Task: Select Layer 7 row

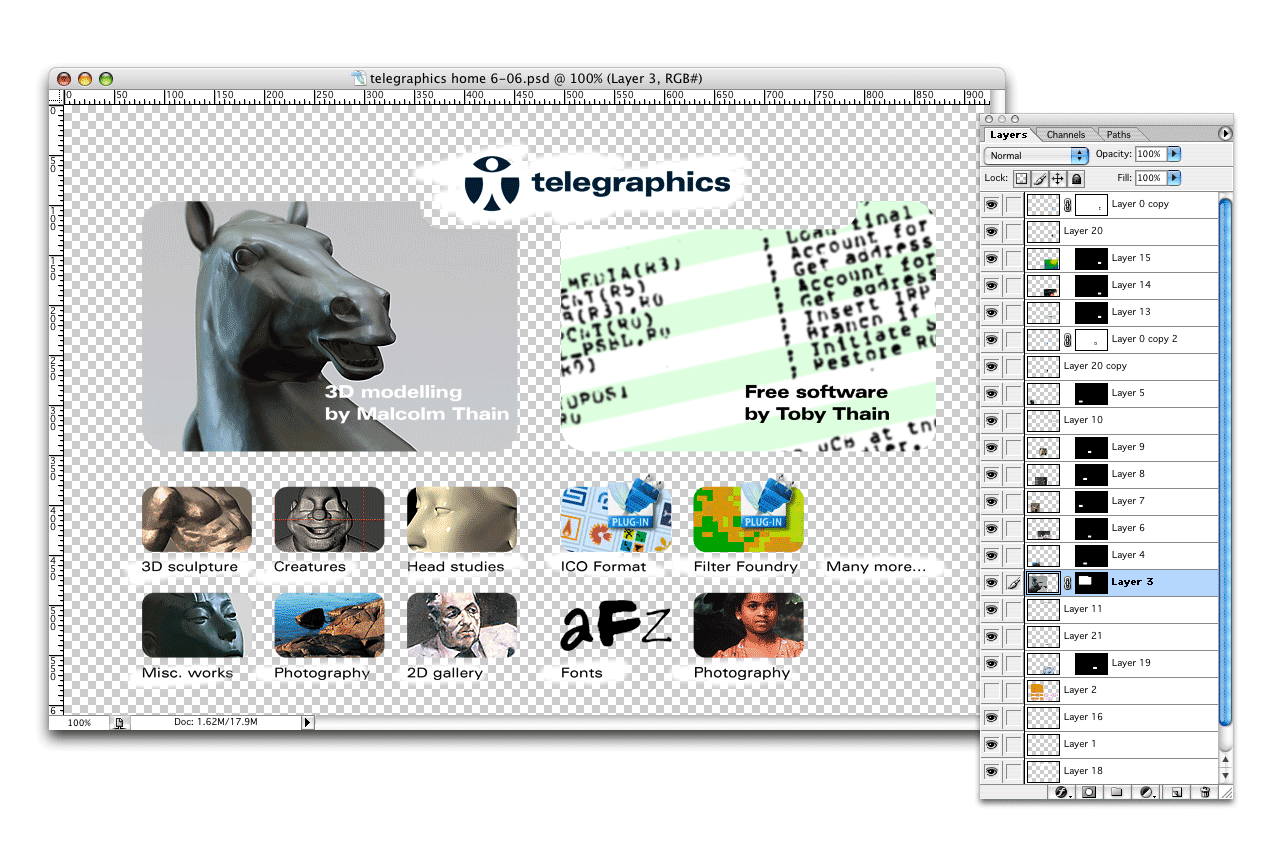Action: [1100, 501]
